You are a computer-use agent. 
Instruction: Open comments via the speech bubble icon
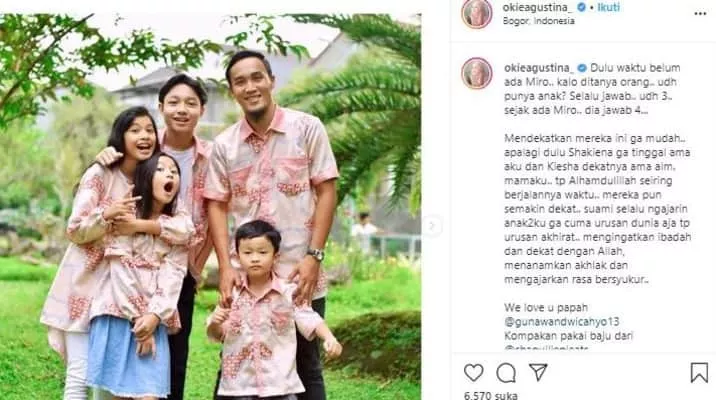(506, 373)
